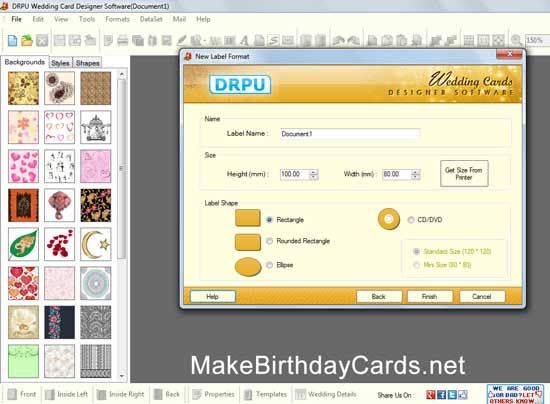
Task: Cancel the New Label Format dialog
Action: click(x=482, y=297)
